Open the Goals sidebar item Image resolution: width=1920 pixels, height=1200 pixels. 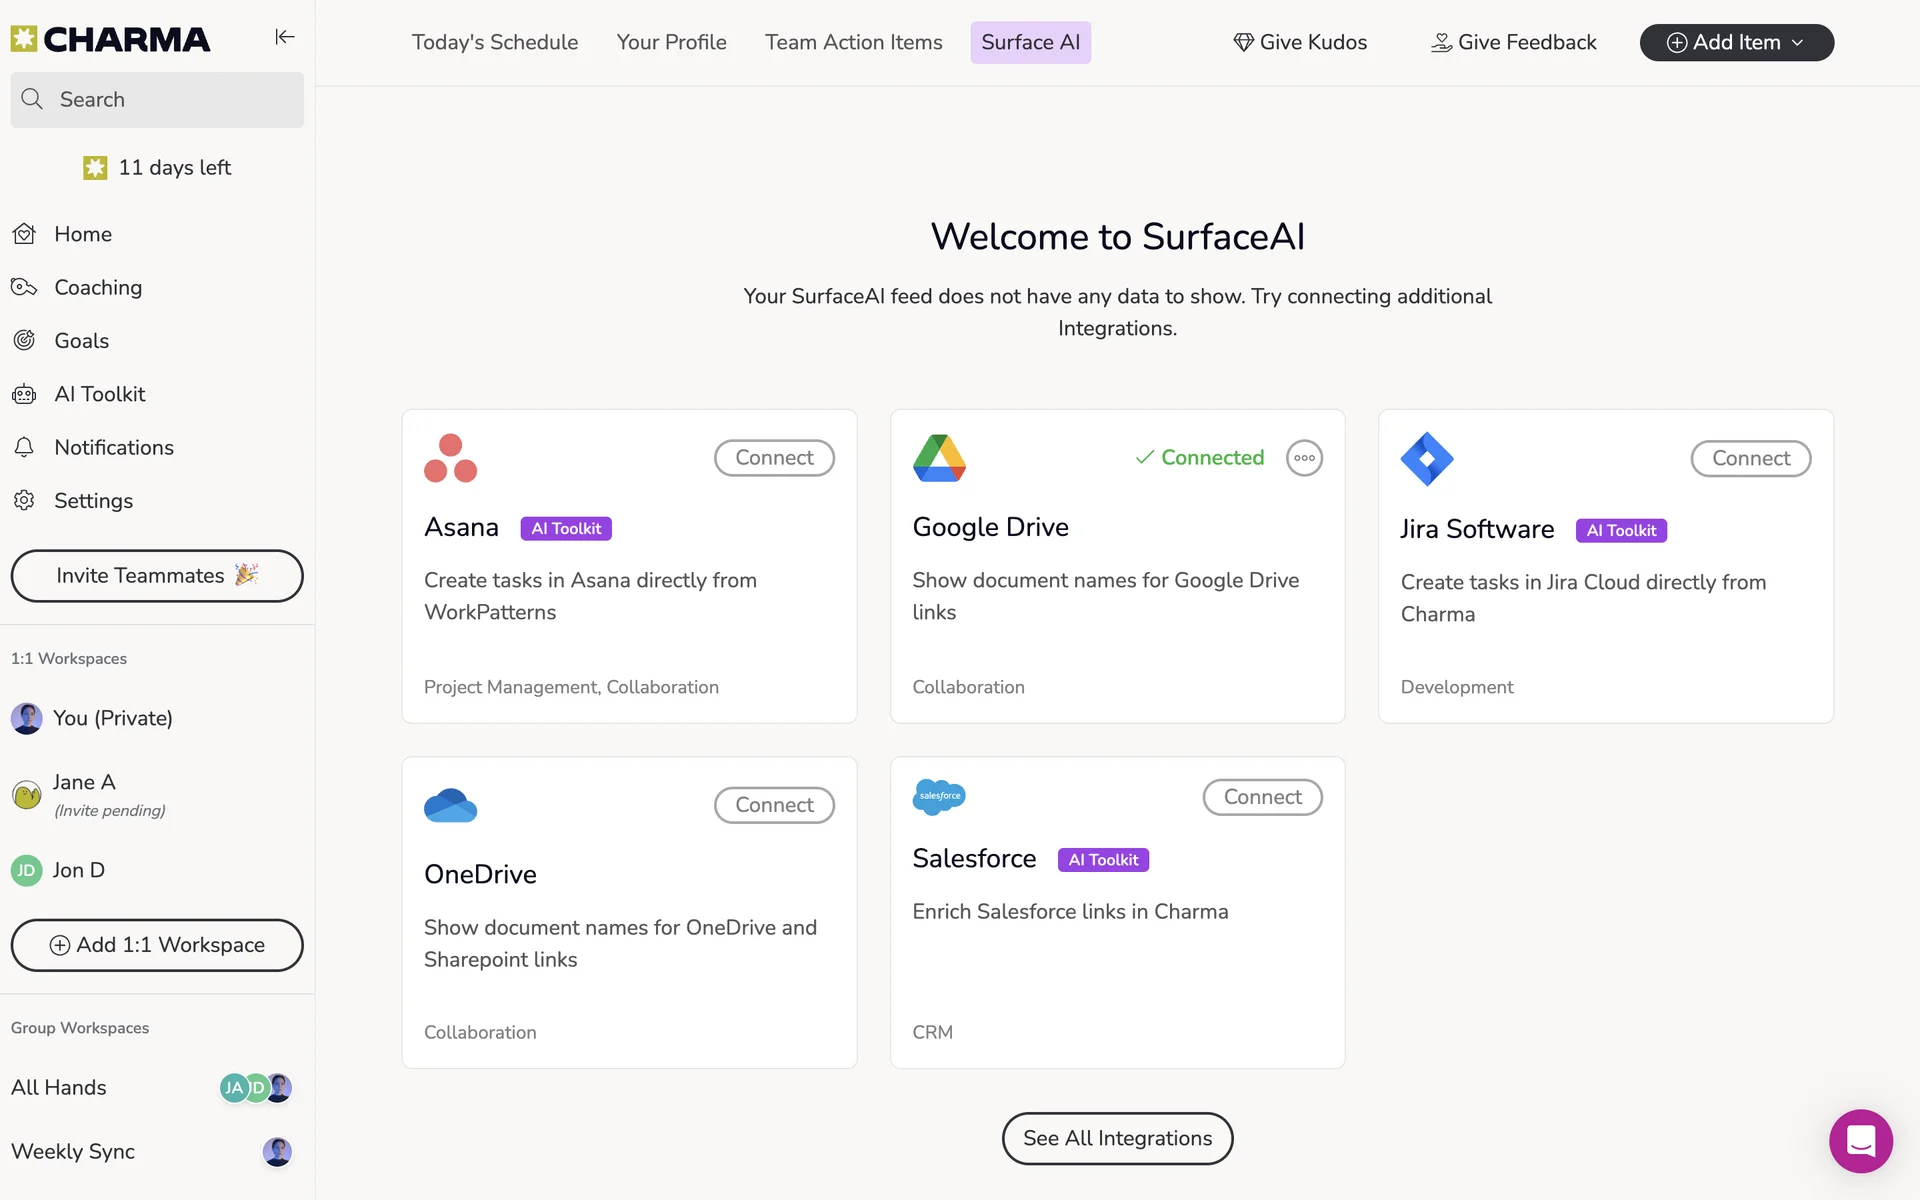(x=81, y=341)
